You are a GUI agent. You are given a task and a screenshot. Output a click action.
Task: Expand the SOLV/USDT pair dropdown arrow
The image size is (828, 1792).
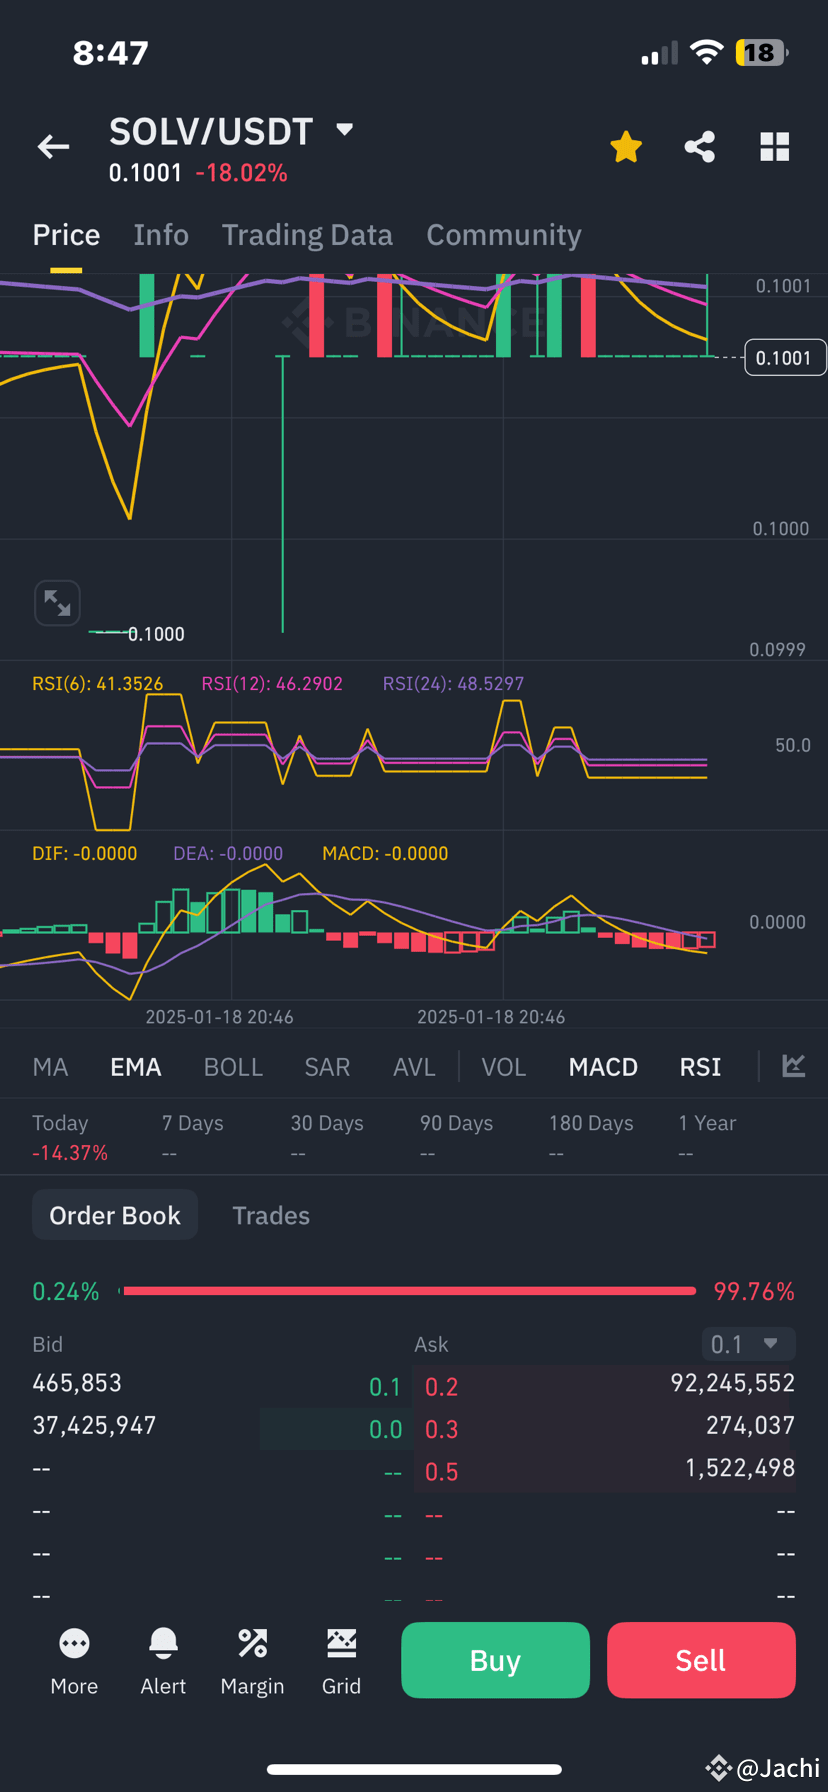(345, 129)
